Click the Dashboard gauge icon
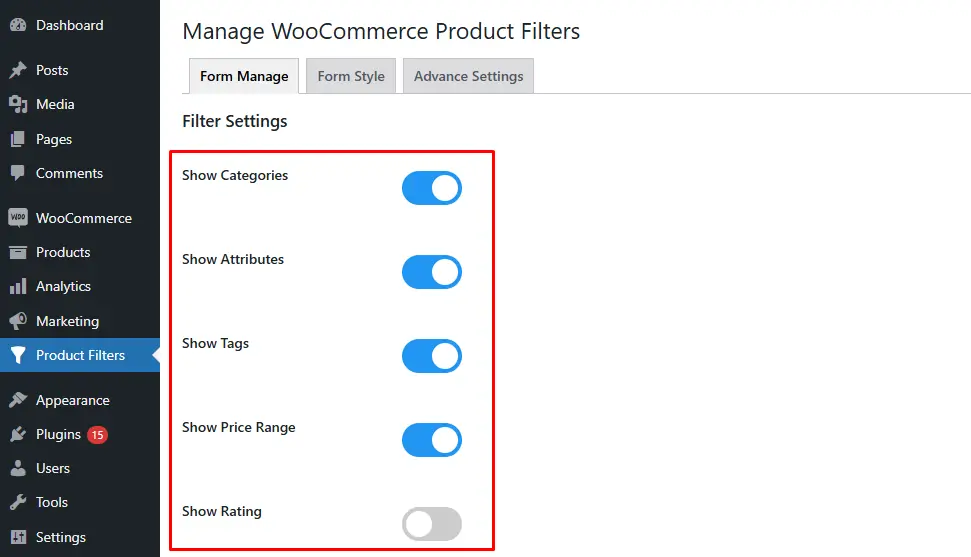Viewport: 971px width, 557px height. click(18, 25)
